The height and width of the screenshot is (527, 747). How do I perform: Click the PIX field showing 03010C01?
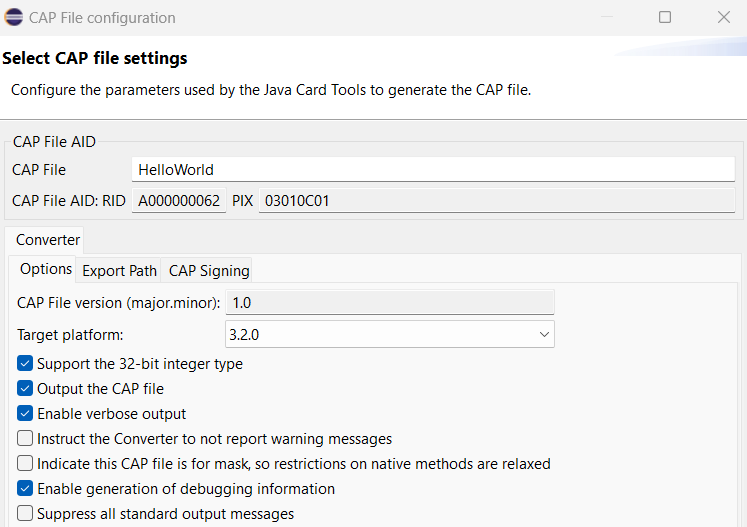coord(497,201)
